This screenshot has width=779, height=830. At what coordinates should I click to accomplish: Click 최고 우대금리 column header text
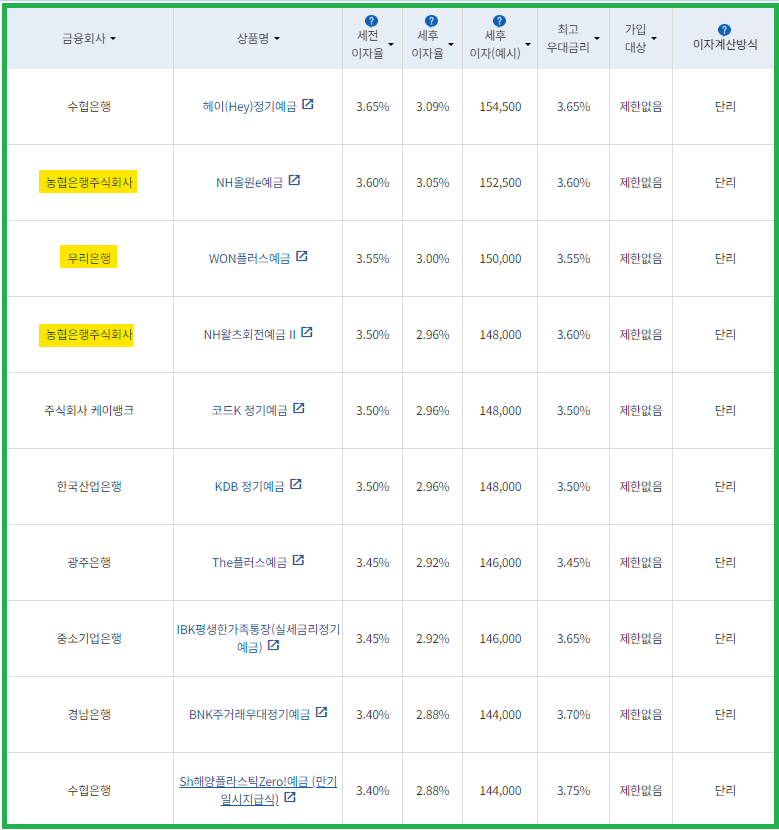(568, 39)
